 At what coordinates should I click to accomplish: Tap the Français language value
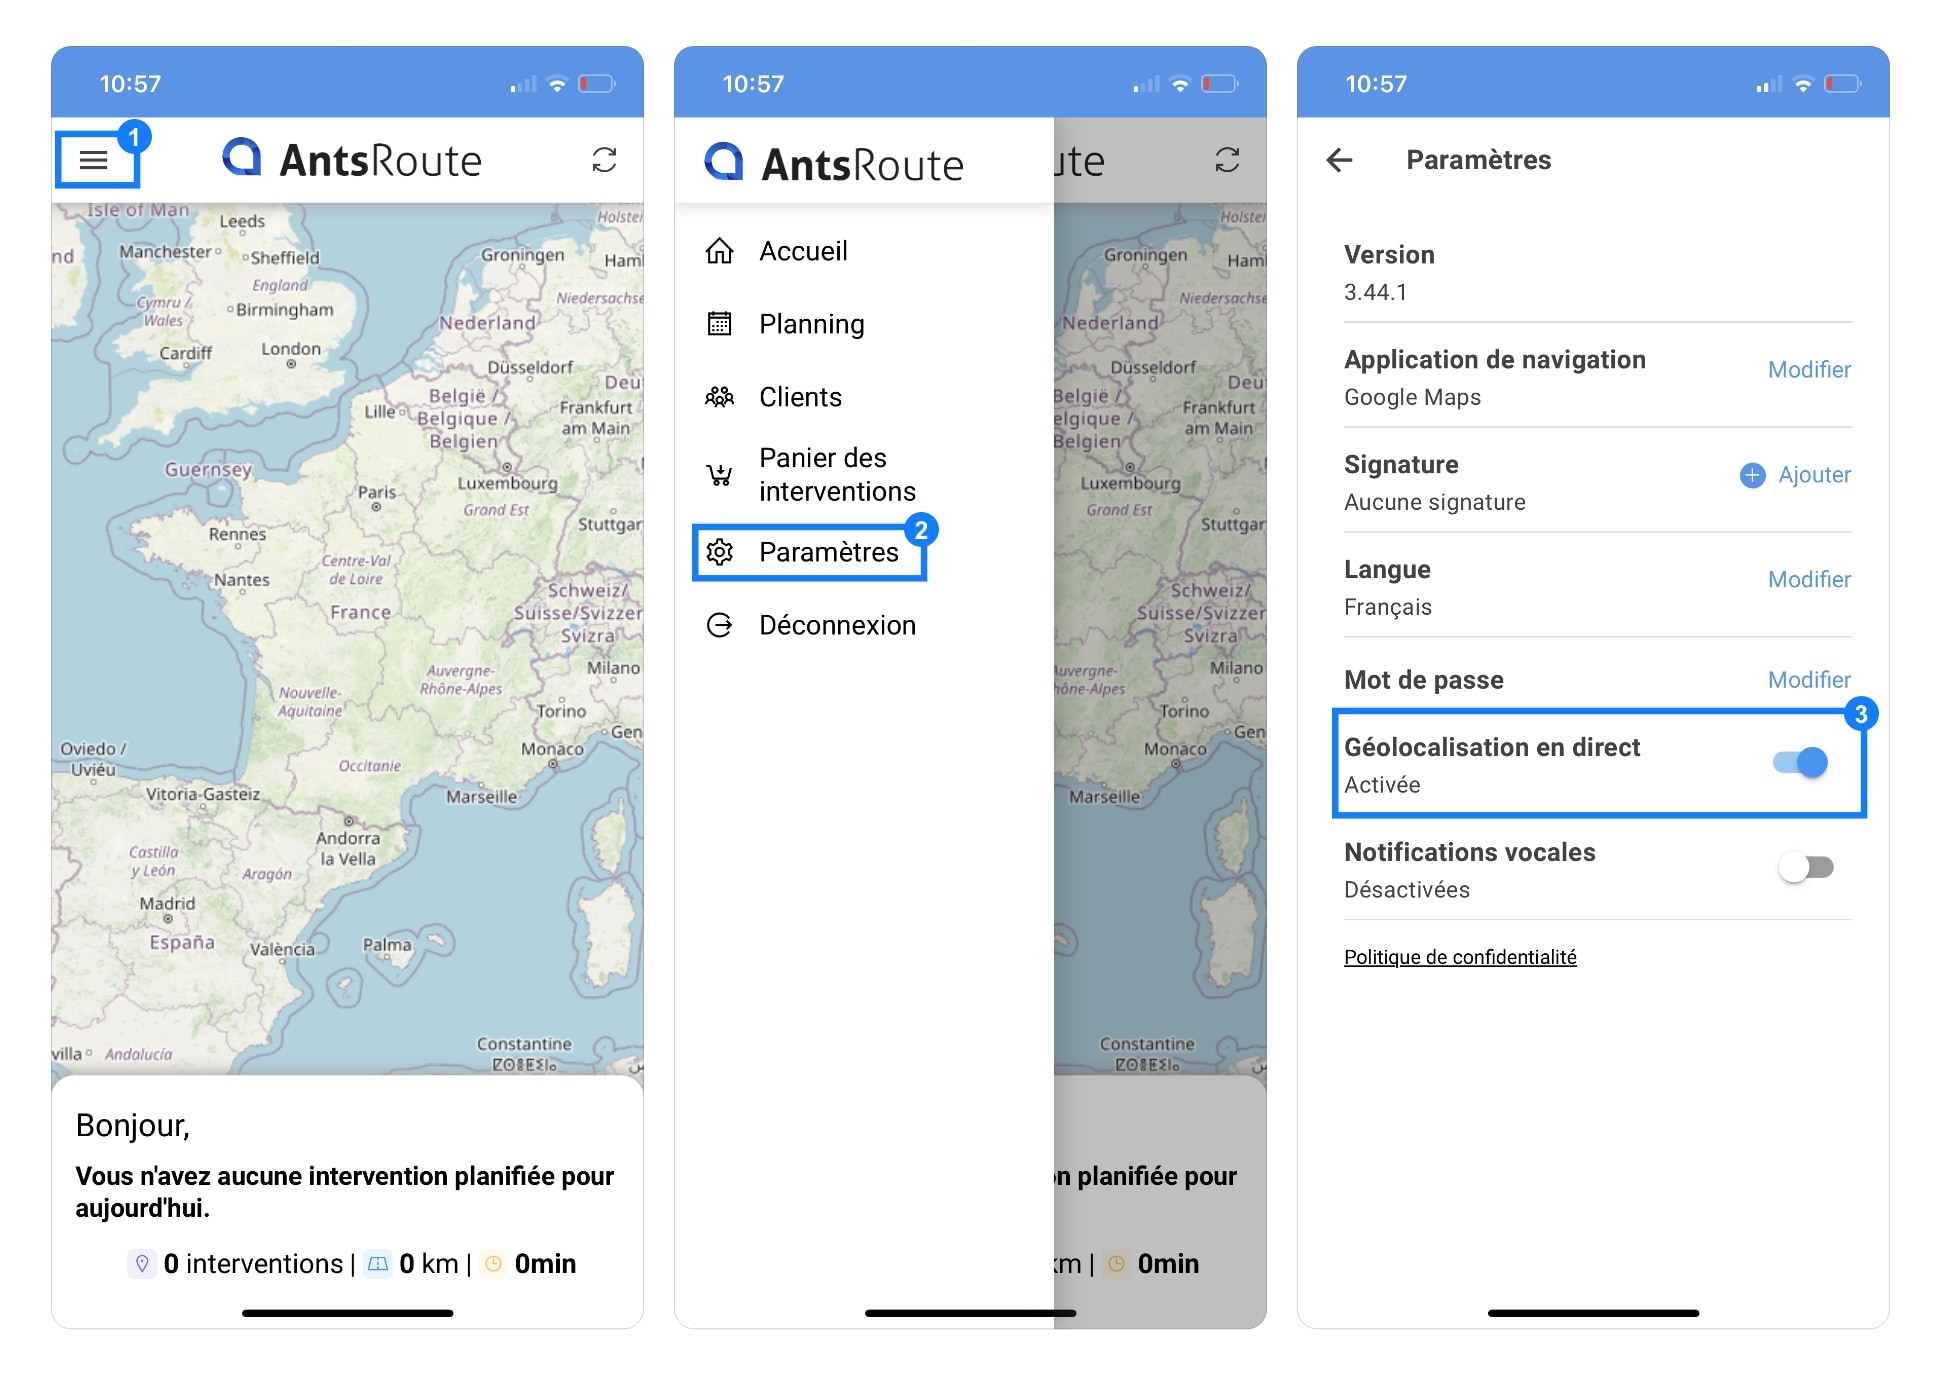[1387, 608]
